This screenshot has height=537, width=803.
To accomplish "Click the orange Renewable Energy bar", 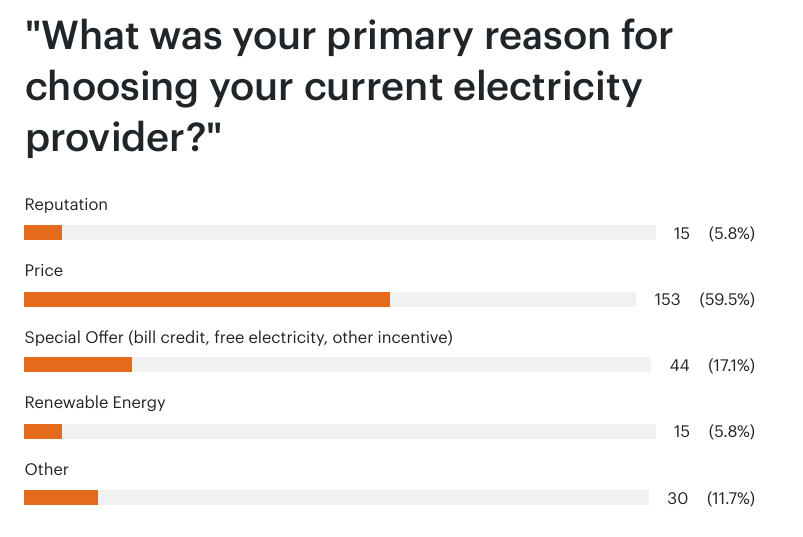I will pos(43,432).
